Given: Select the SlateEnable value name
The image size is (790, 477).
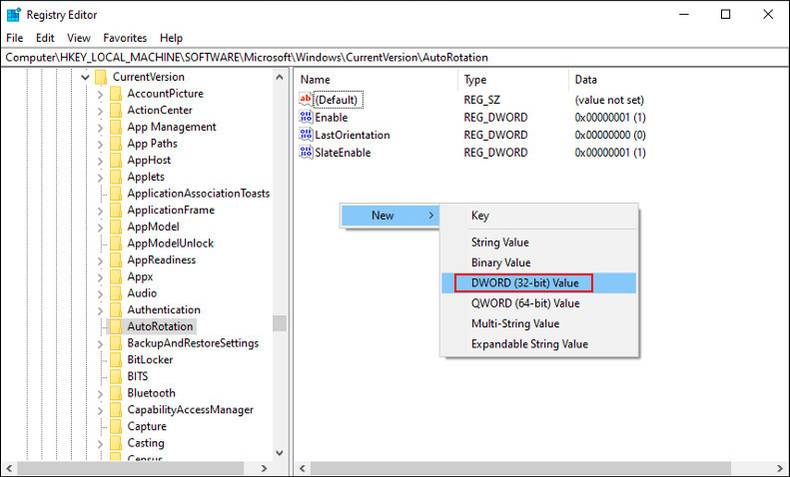Looking at the screenshot, I should [x=343, y=153].
